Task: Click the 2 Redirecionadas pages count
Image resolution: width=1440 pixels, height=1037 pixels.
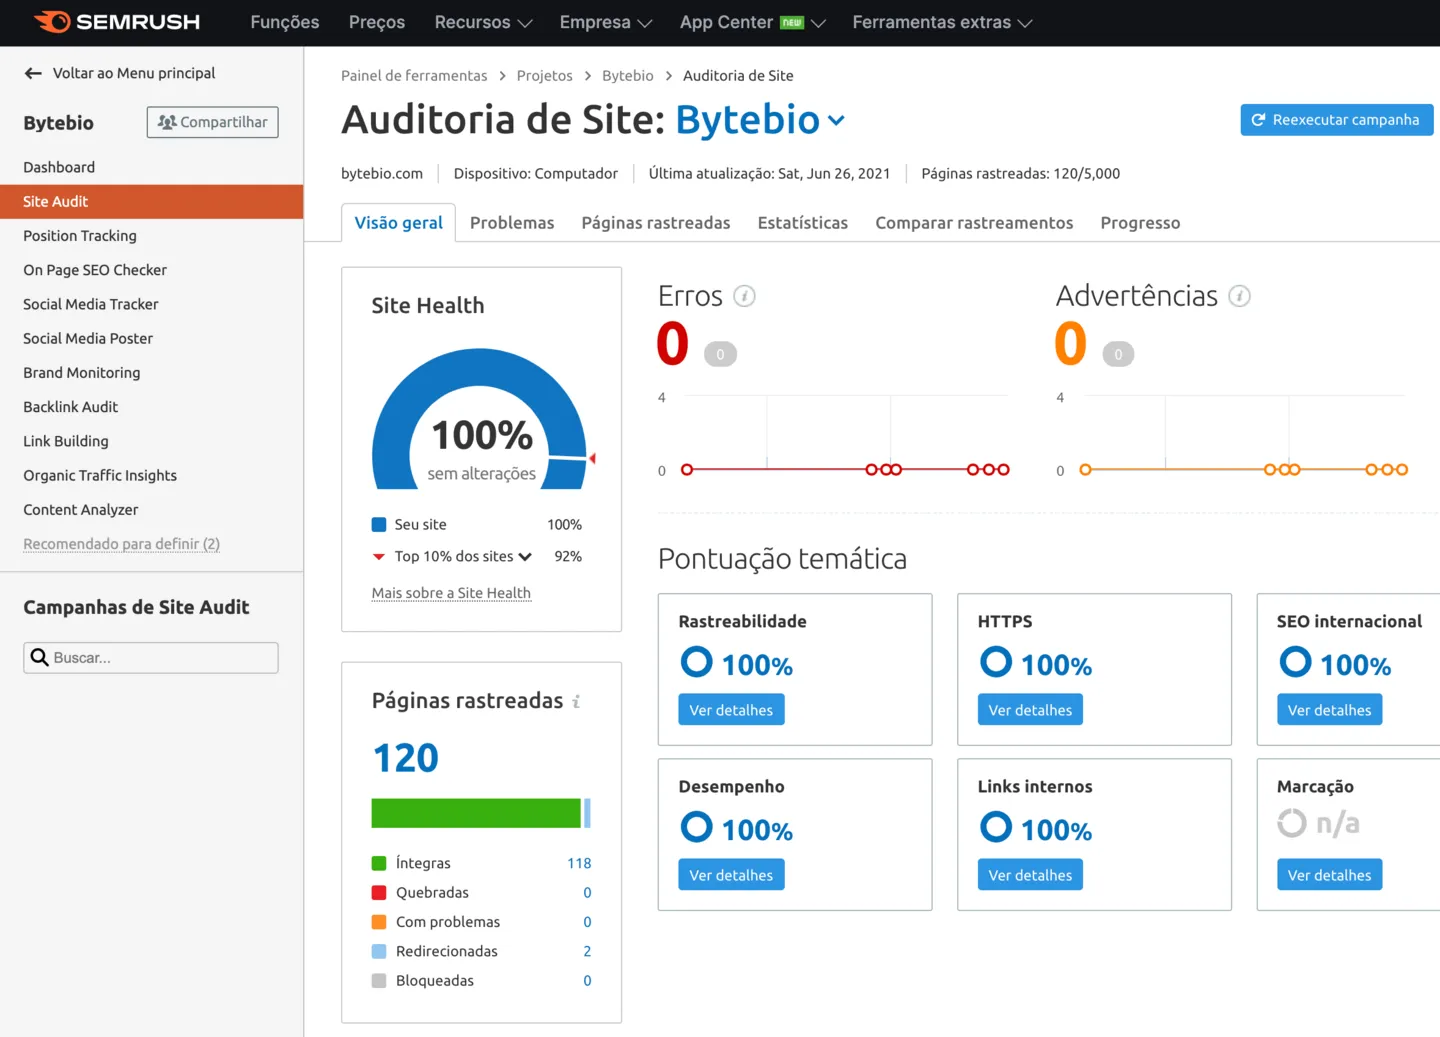Action: click(x=587, y=951)
